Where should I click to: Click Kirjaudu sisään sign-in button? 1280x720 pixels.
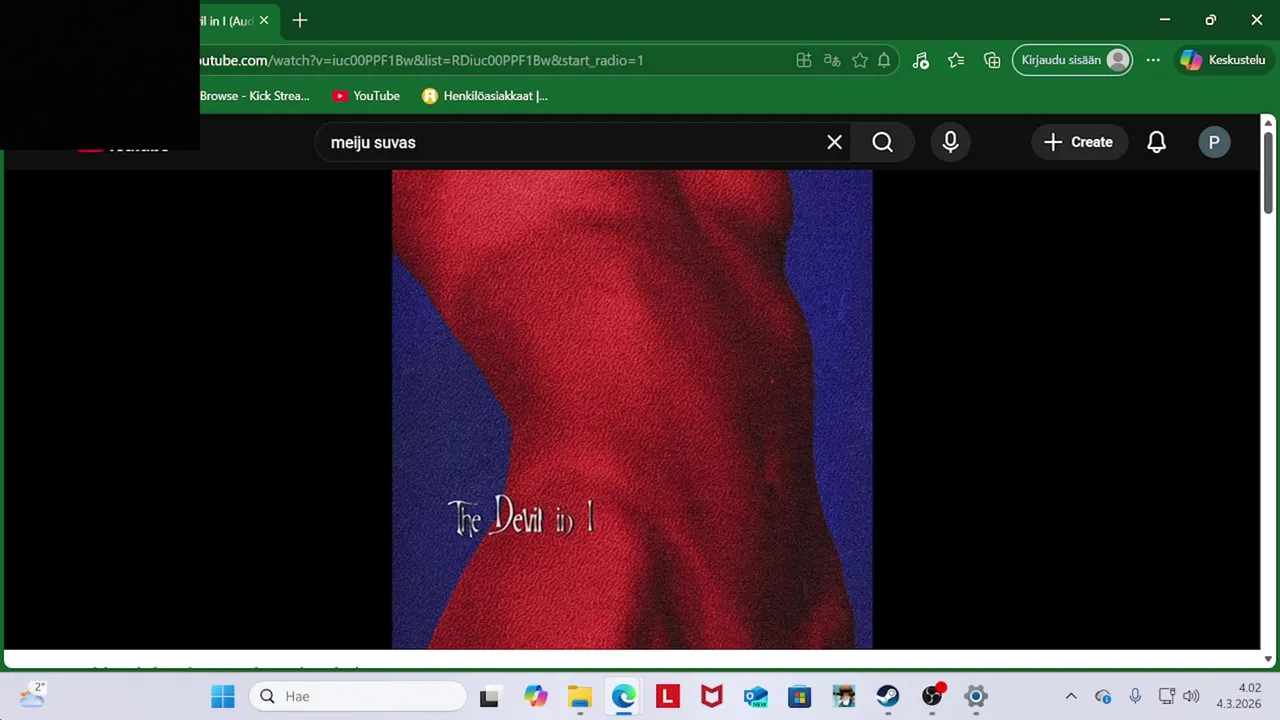[x=1072, y=60]
